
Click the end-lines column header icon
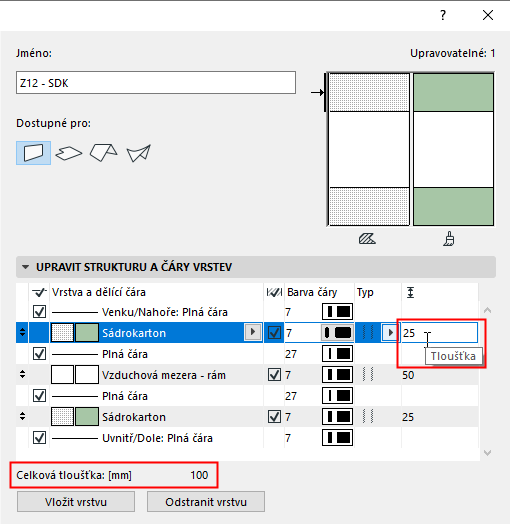[274, 292]
